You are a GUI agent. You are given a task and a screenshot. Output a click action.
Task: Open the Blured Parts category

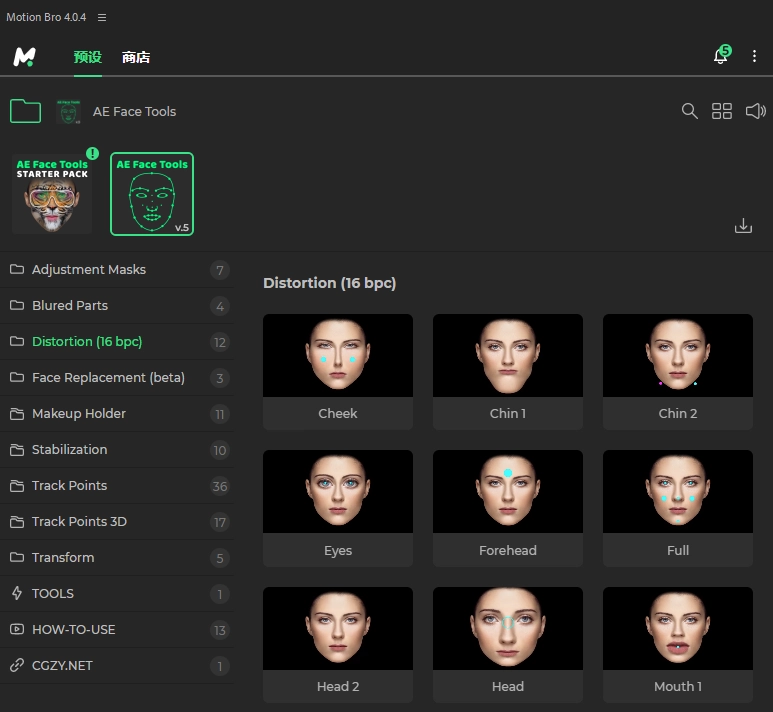[117, 306]
